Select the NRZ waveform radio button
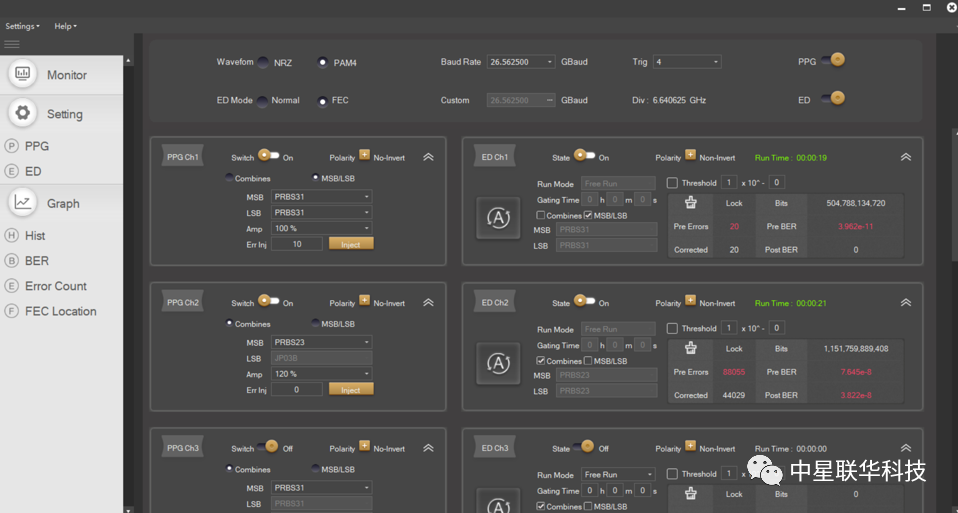Viewport: 958px width, 513px height. pyautogui.click(x=263, y=62)
